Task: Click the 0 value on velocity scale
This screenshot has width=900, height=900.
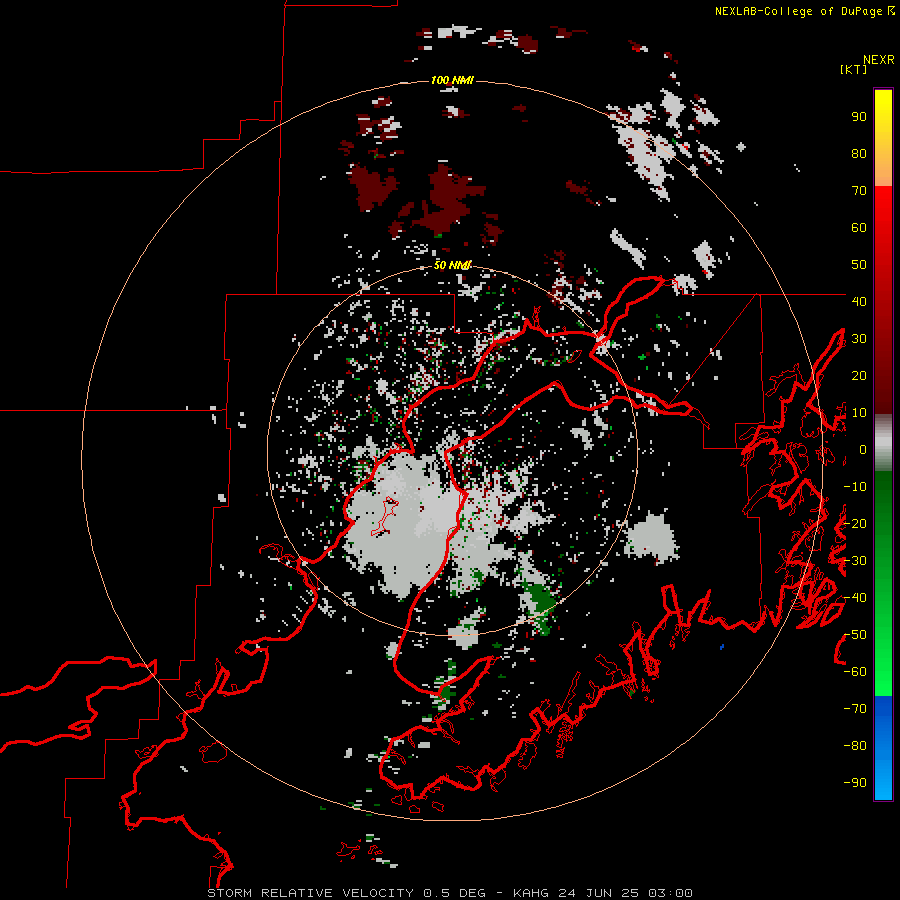Action: [863, 449]
